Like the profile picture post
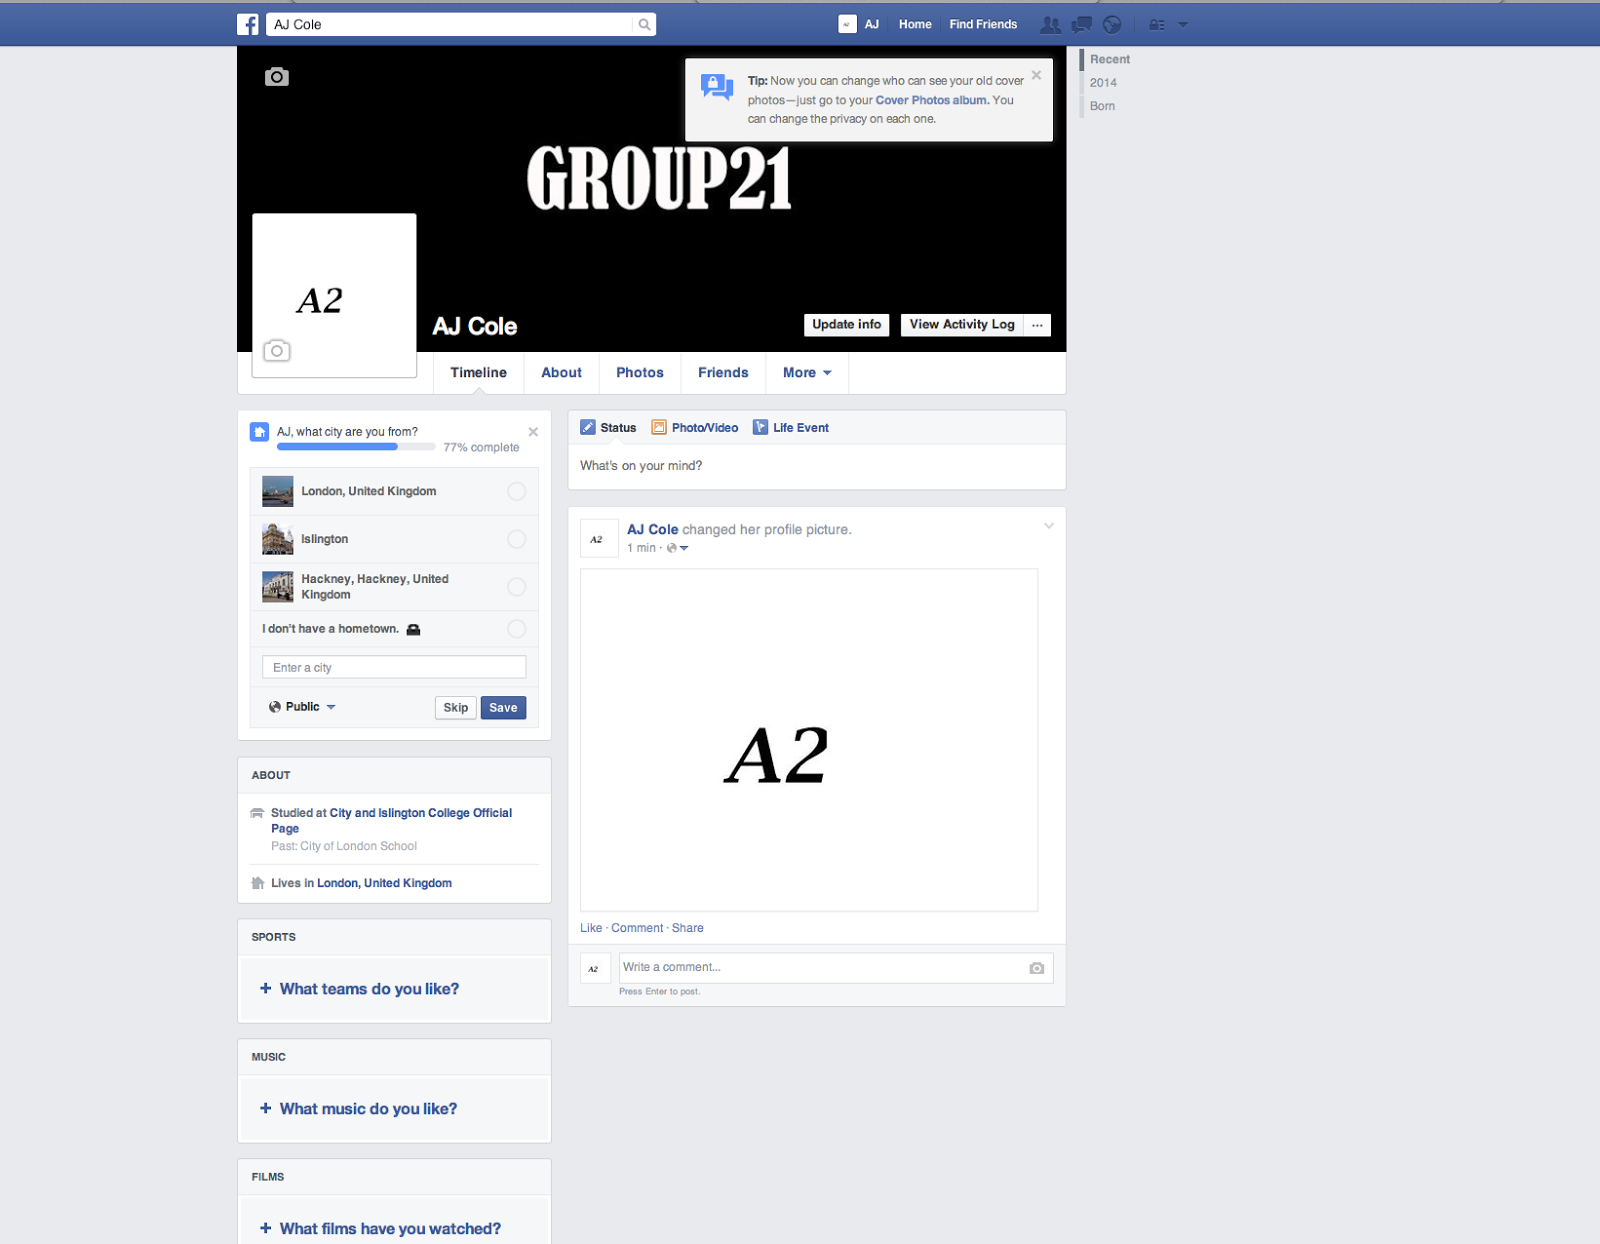Viewport: 1600px width, 1244px height. click(x=591, y=928)
